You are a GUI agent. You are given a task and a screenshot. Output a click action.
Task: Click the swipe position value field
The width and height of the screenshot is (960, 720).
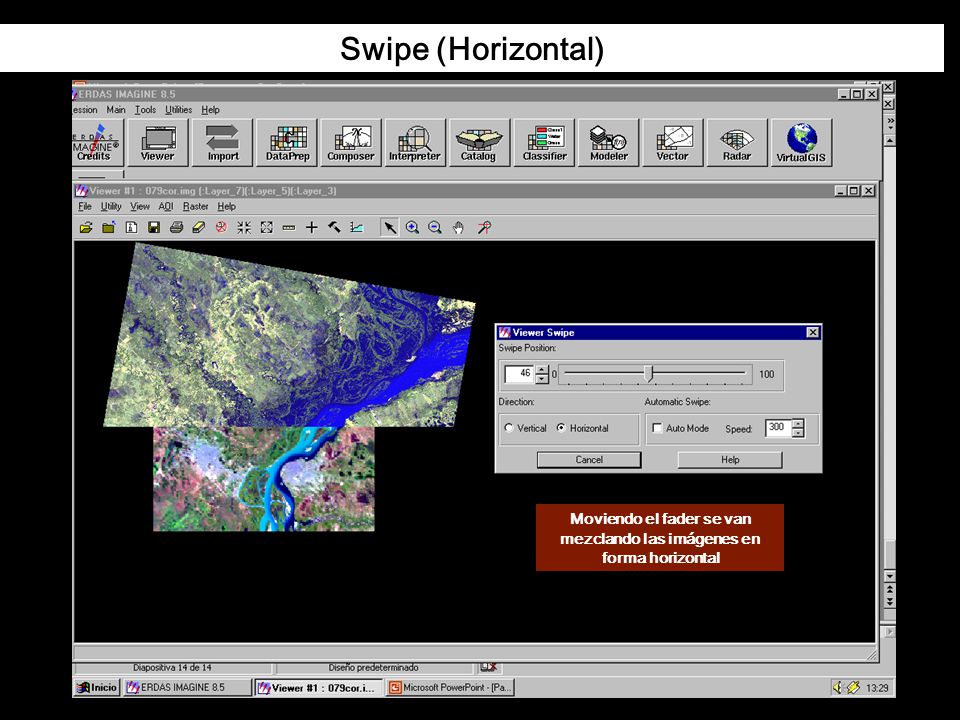coord(519,373)
